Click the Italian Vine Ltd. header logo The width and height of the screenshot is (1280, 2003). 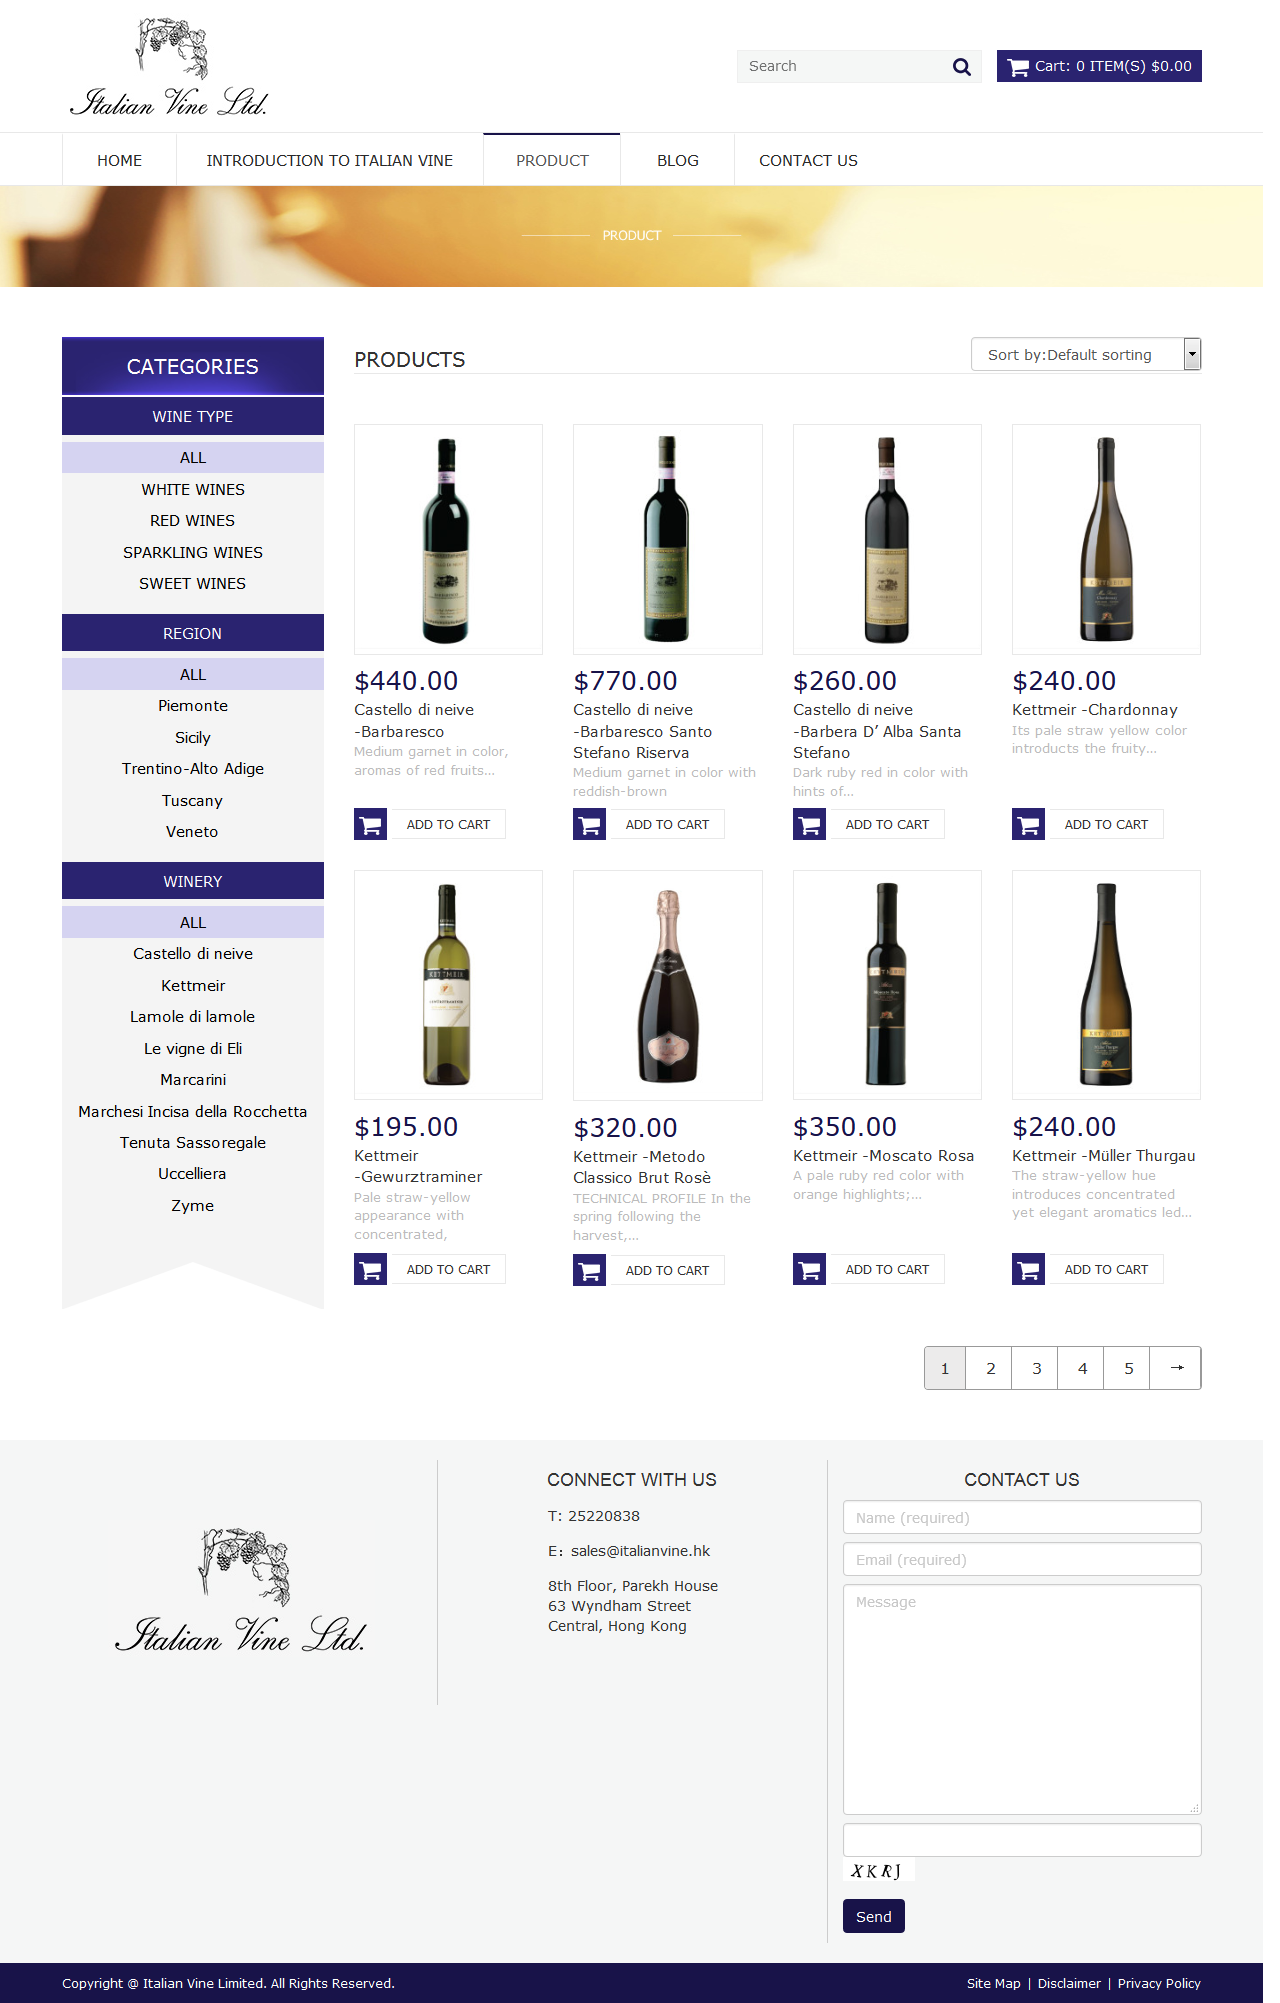click(x=170, y=67)
